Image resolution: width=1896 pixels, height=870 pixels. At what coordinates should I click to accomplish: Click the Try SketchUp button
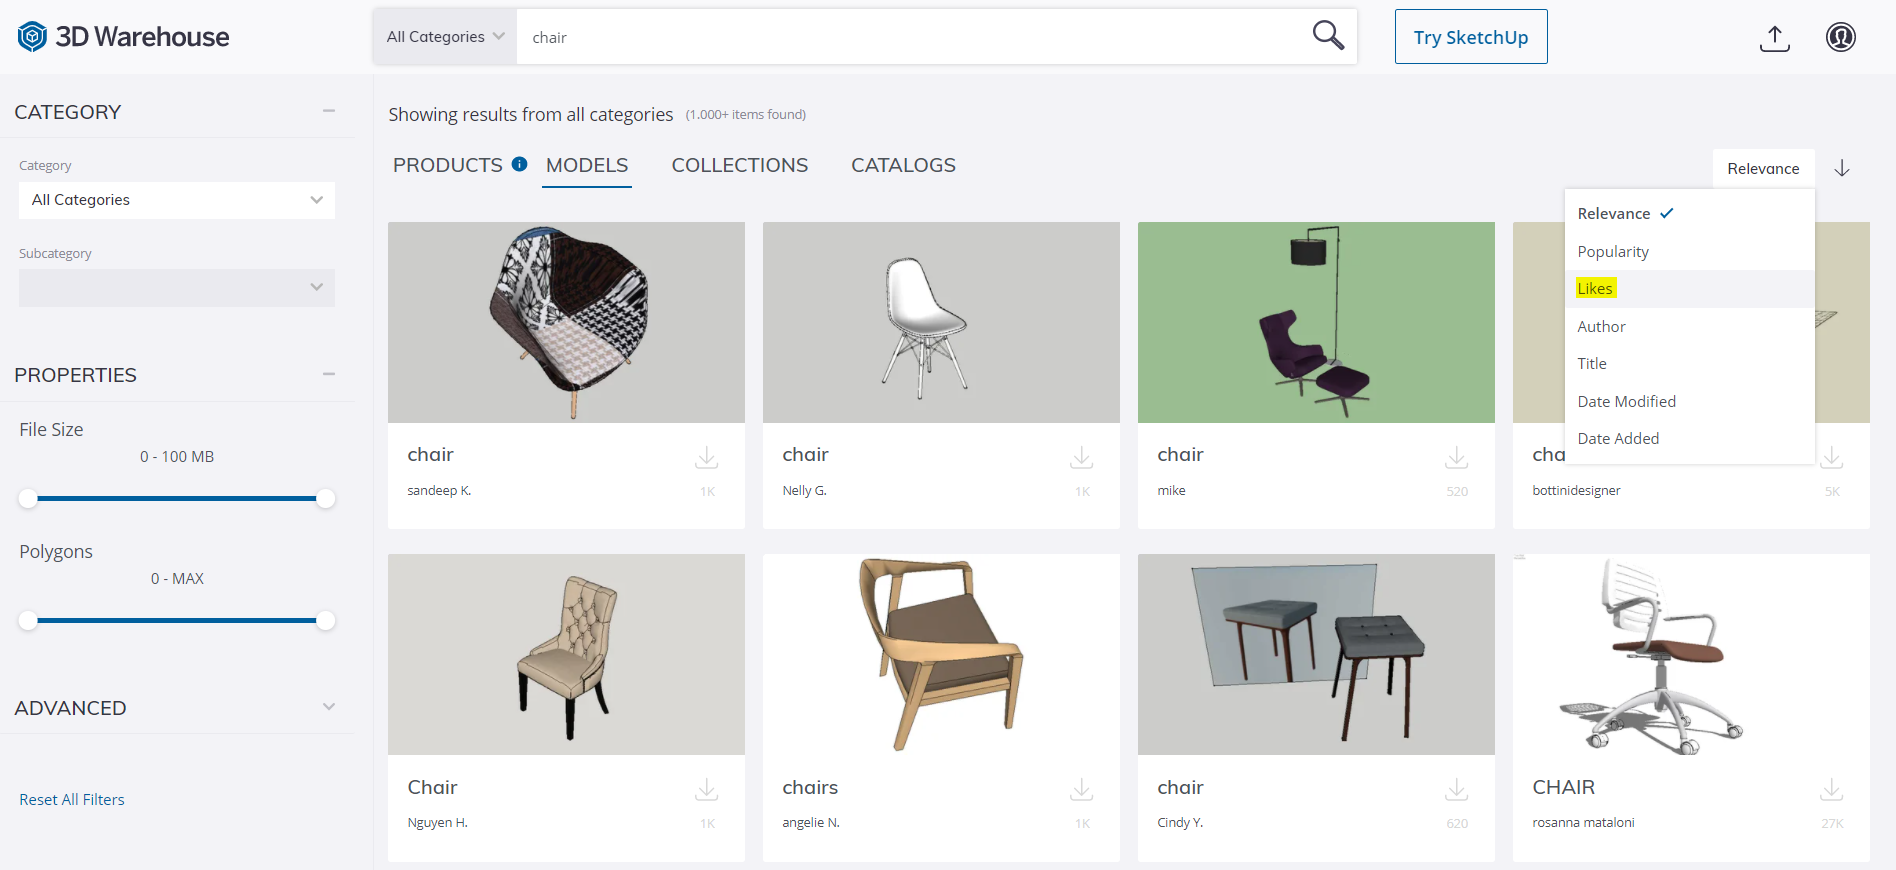tap(1471, 37)
